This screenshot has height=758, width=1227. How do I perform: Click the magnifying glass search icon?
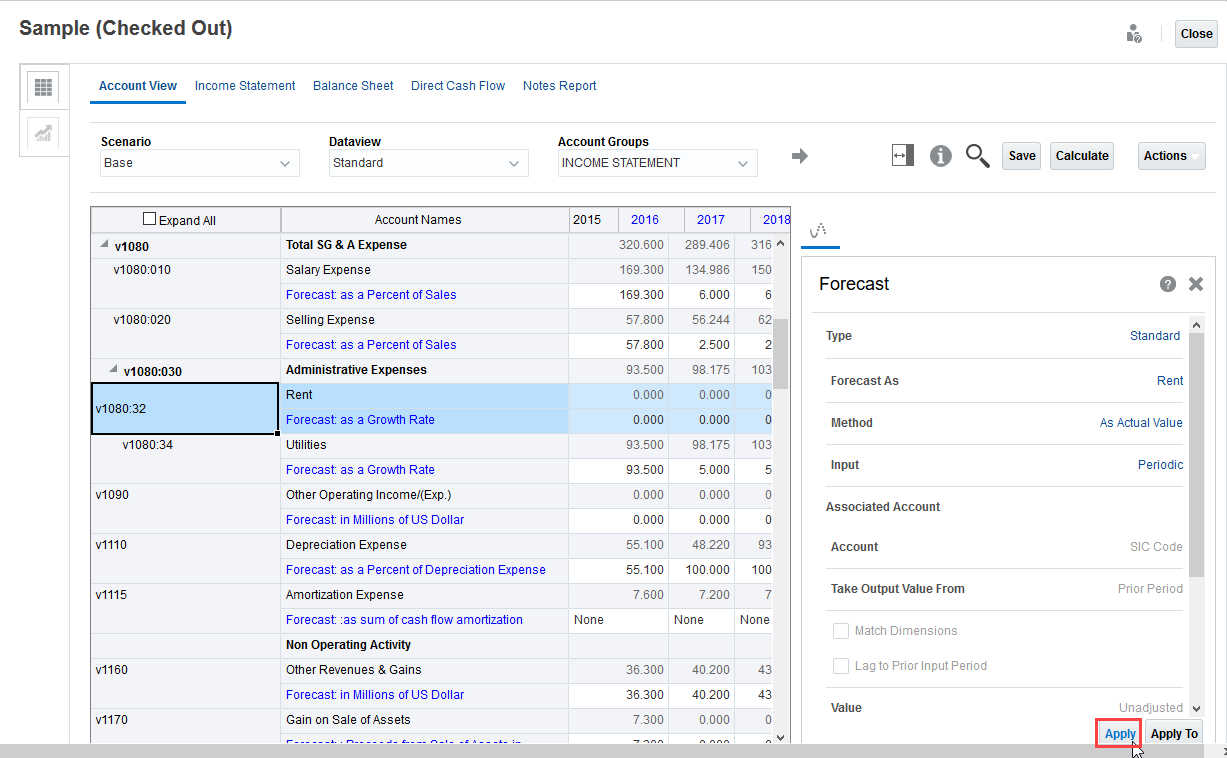click(x=977, y=156)
